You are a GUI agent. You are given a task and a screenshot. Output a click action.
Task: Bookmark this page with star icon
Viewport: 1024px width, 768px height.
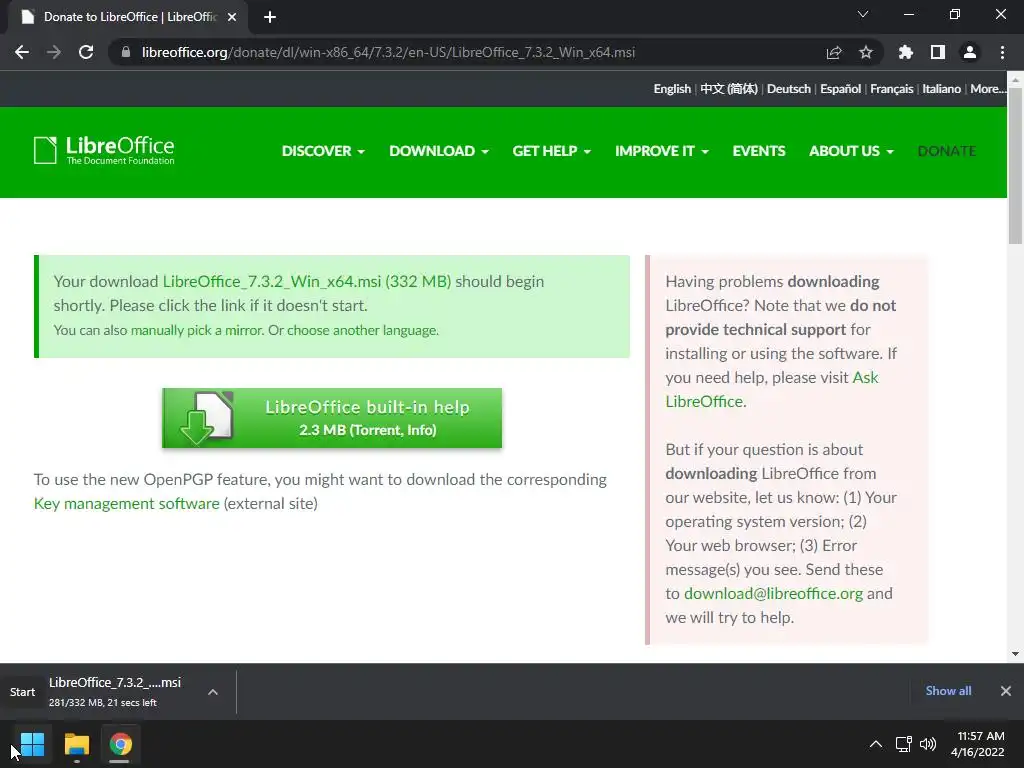click(866, 52)
